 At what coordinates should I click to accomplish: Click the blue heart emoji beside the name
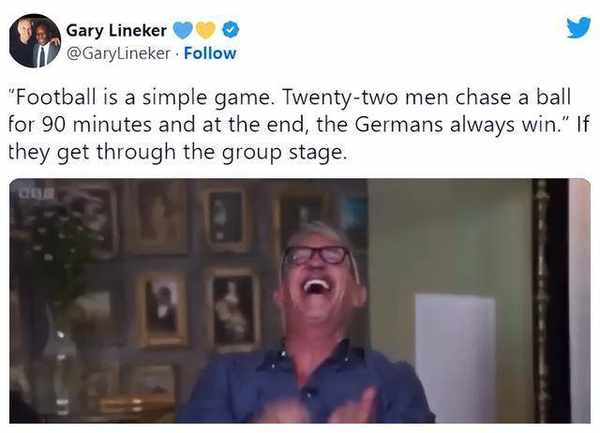(x=183, y=30)
